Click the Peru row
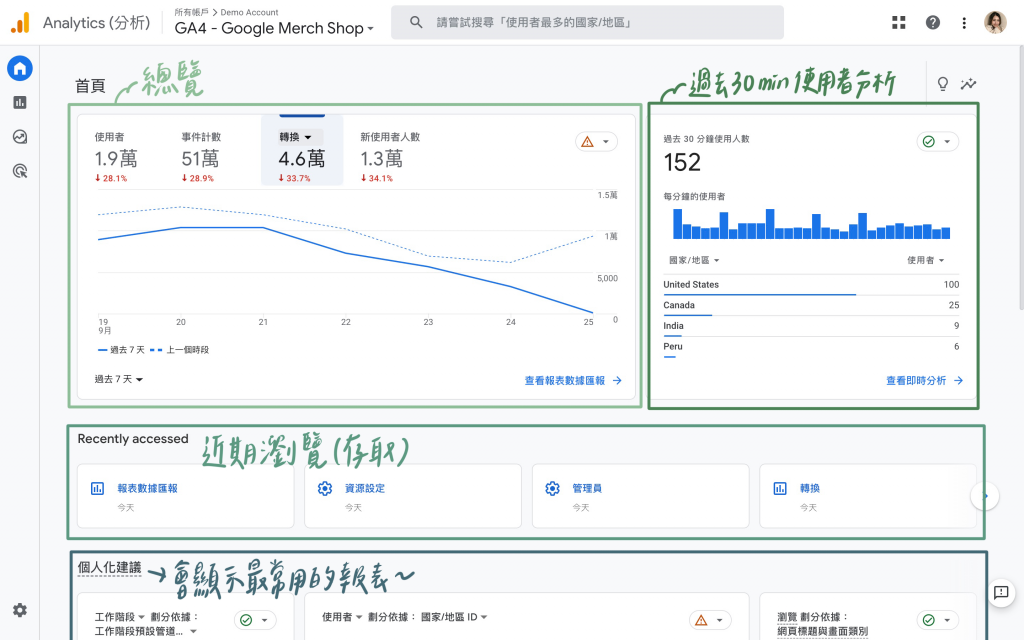The image size is (1024, 640). pyautogui.click(x=811, y=348)
